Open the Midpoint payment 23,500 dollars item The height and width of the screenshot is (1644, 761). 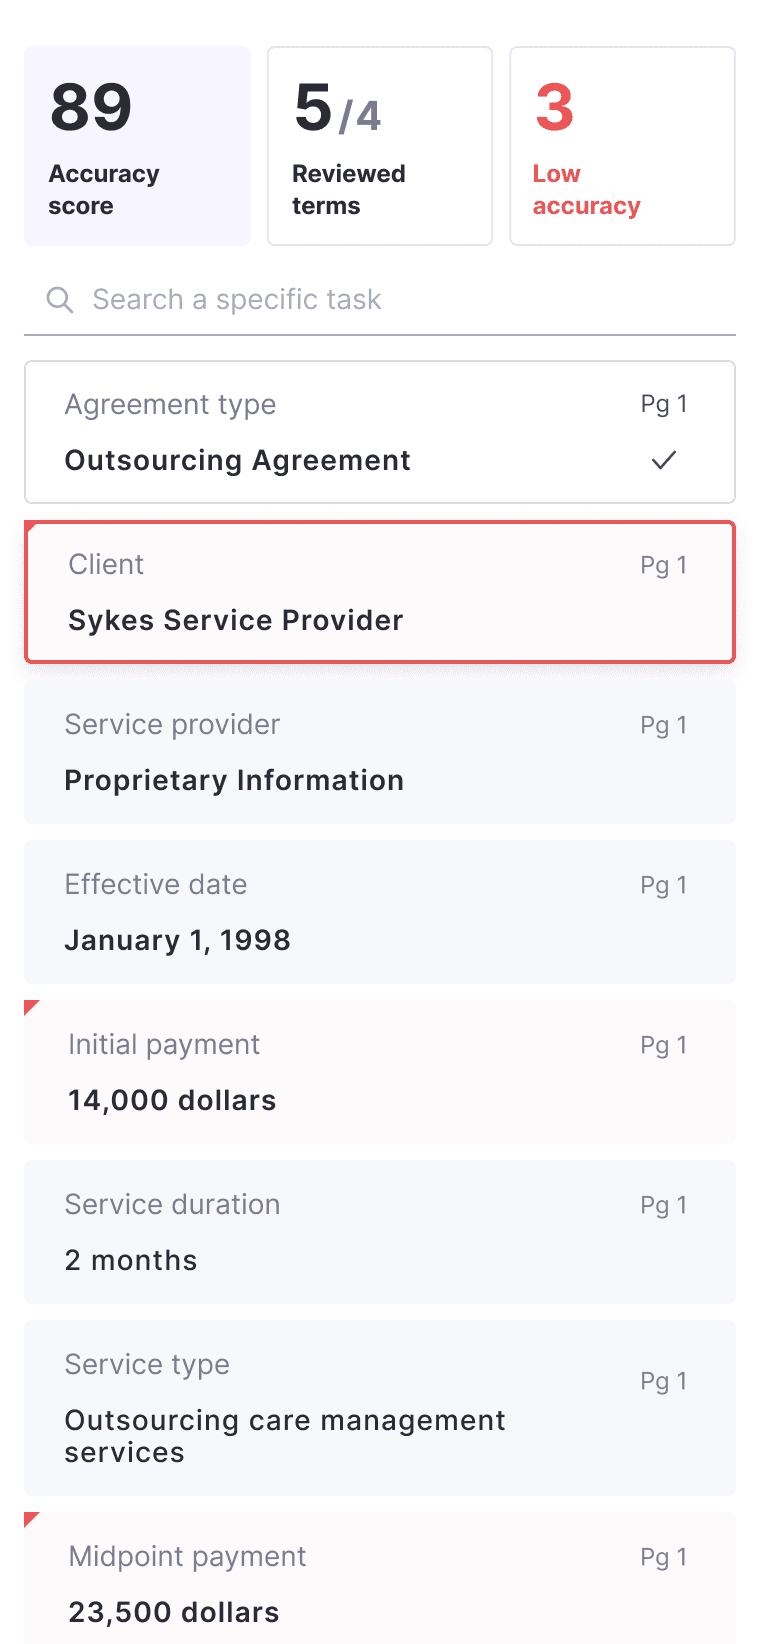(380, 1578)
